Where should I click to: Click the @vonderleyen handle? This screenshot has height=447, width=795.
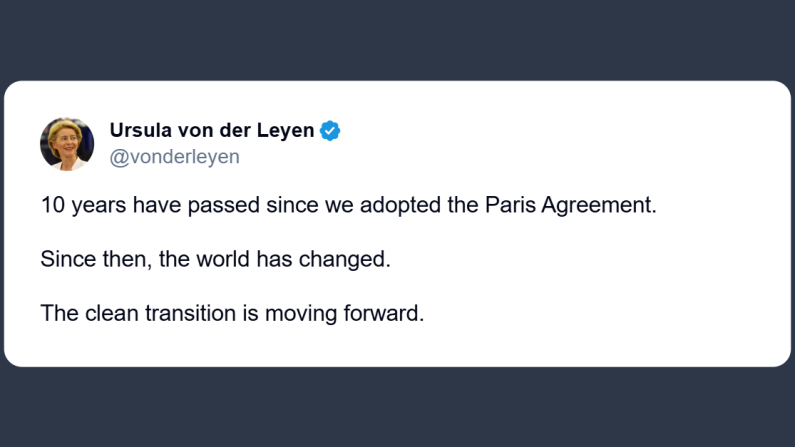click(x=174, y=158)
